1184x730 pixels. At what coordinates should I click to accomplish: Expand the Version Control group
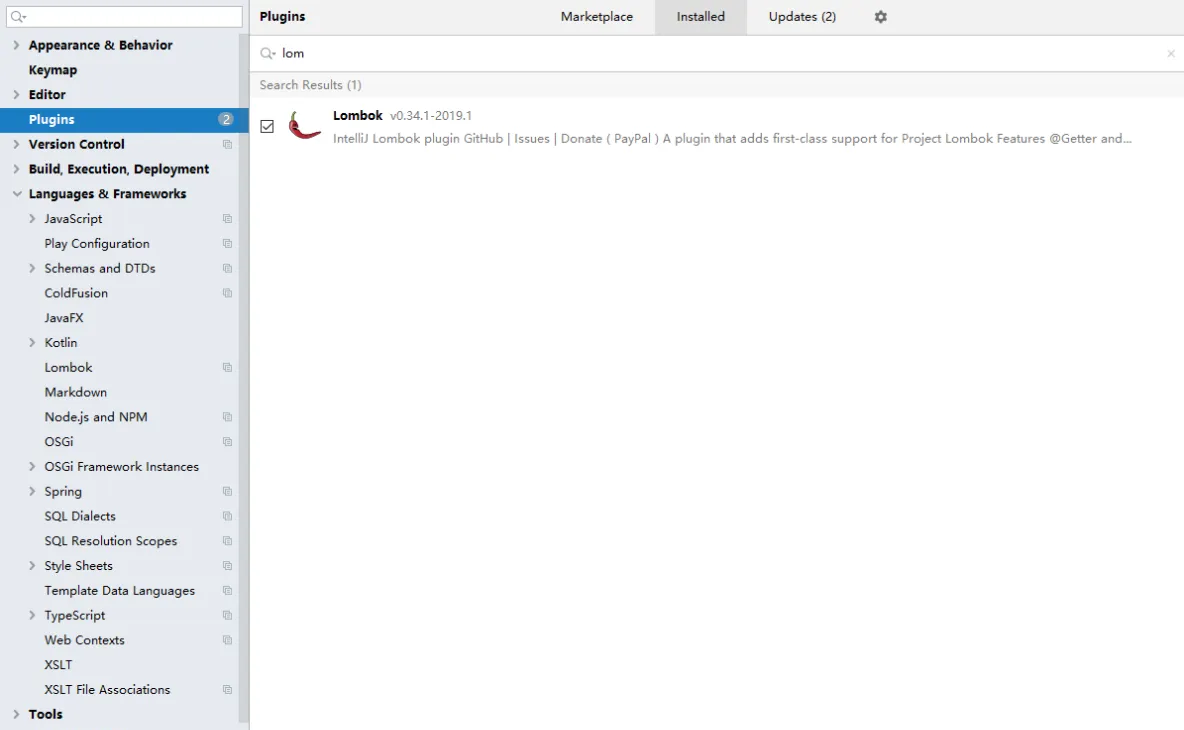click(16, 144)
